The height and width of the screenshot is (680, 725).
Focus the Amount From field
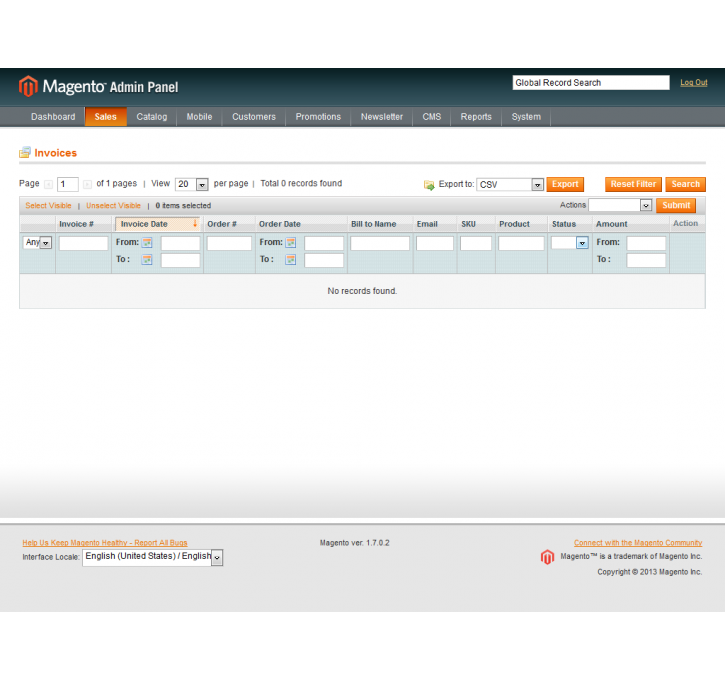[646, 243]
